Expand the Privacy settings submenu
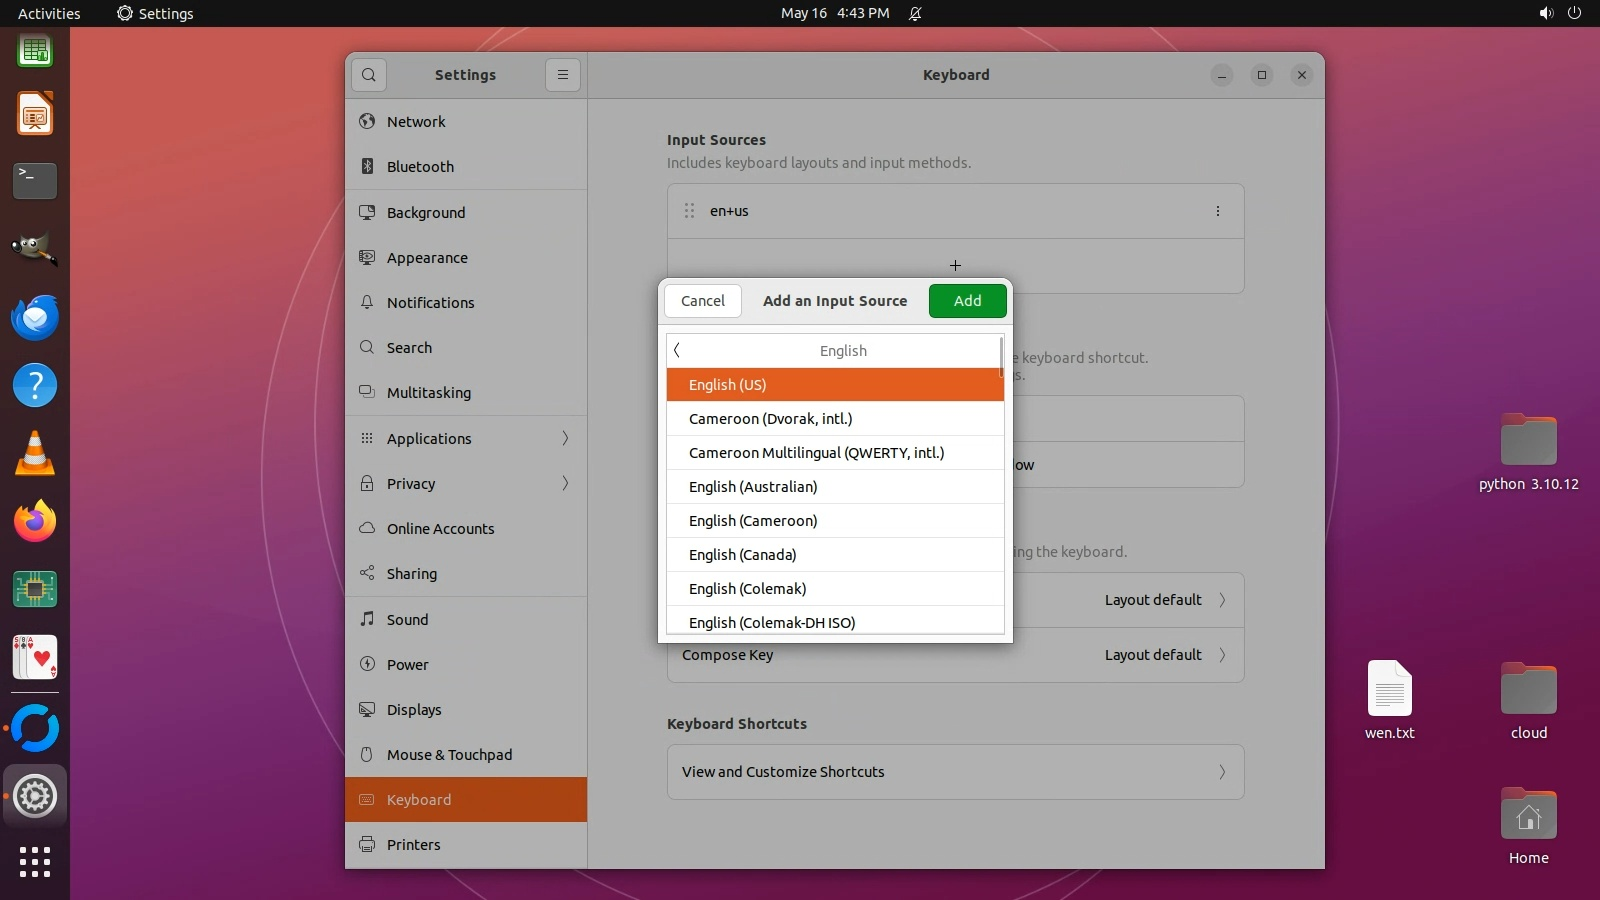This screenshot has height=900, width=1600. pyautogui.click(x=565, y=484)
